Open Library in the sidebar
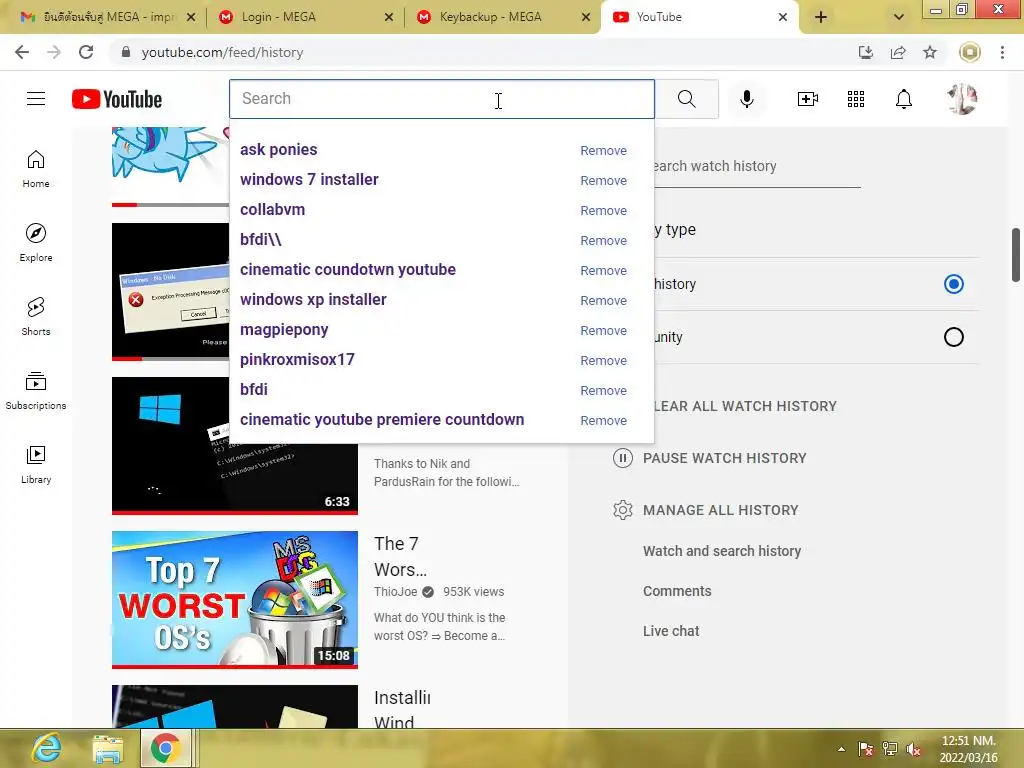This screenshot has height=768, width=1024. (x=36, y=464)
